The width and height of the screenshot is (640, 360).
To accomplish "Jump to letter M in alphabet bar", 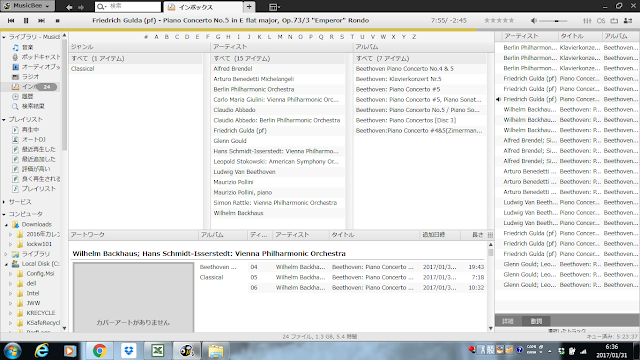I will (280, 37).
